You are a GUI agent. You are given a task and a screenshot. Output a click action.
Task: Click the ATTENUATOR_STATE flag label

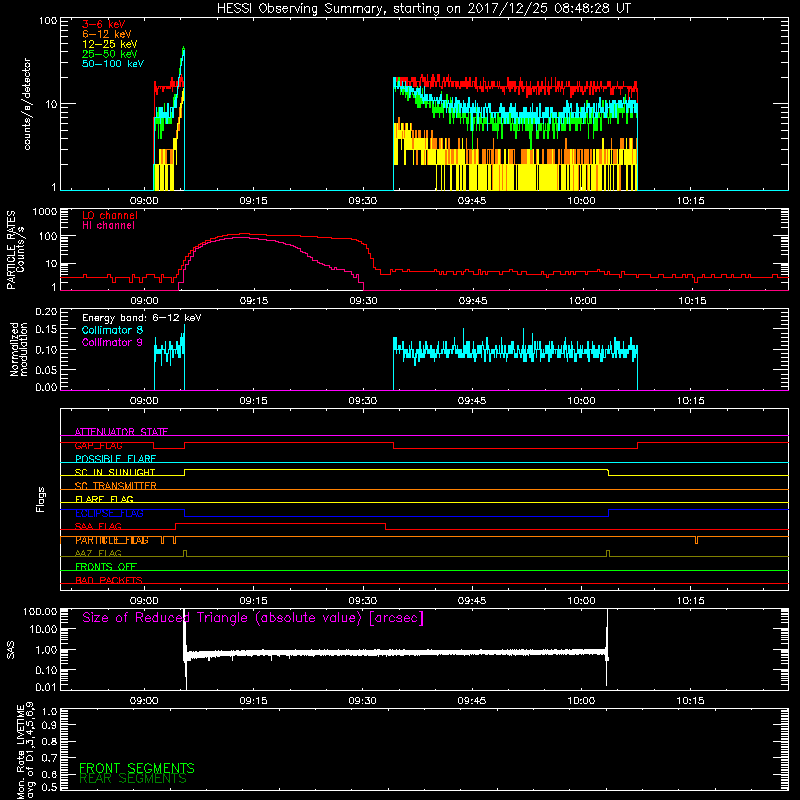click(121, 432)
